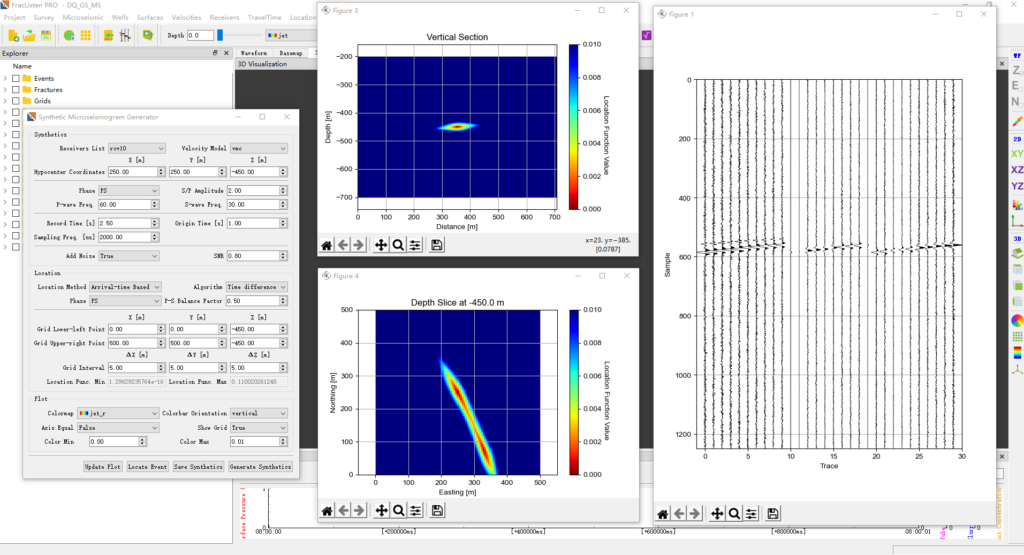This screenshot has width=1024, height=555.
Task: Click the jet colormap selector in main toolbar
Action: click(291, 35)
